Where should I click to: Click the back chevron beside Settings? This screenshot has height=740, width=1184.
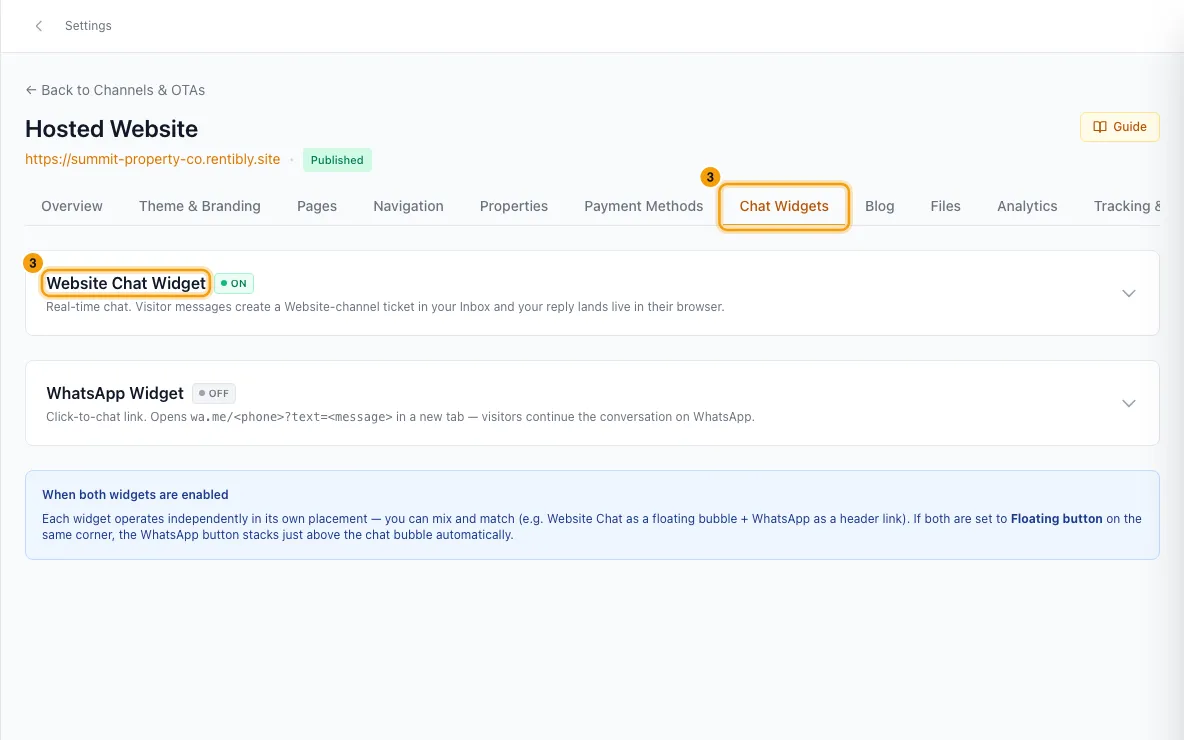pos(39,26)
